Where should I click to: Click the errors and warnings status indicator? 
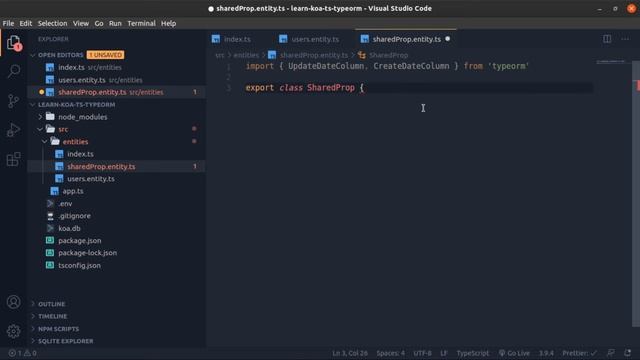tap(22, 353)
